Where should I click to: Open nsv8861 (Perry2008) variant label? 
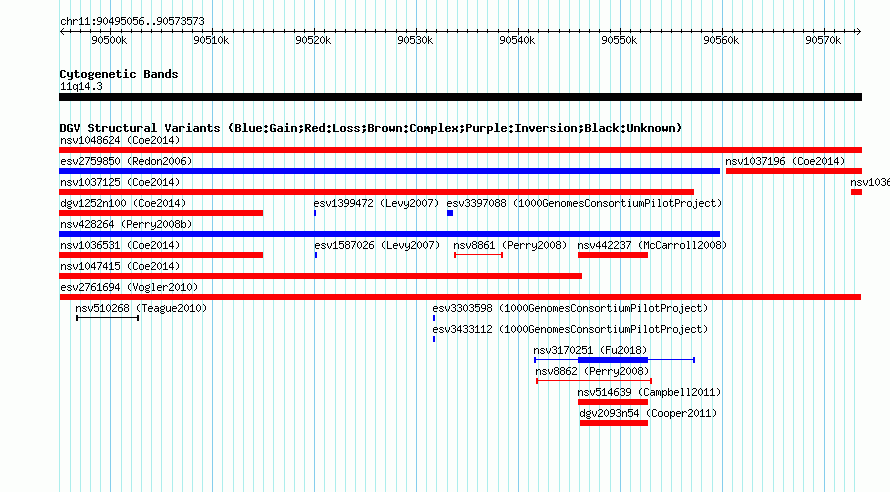tap(510, 245)
